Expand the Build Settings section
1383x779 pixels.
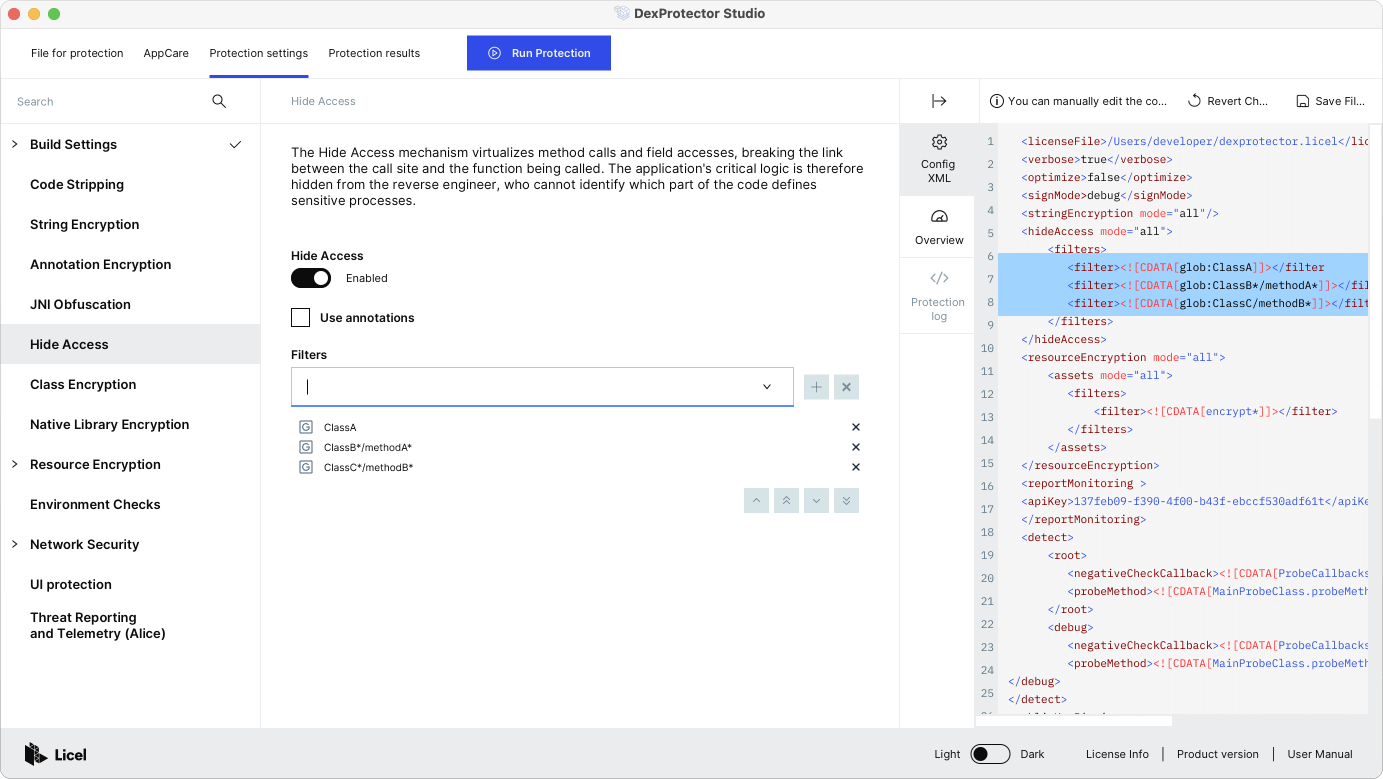point(15,144)
